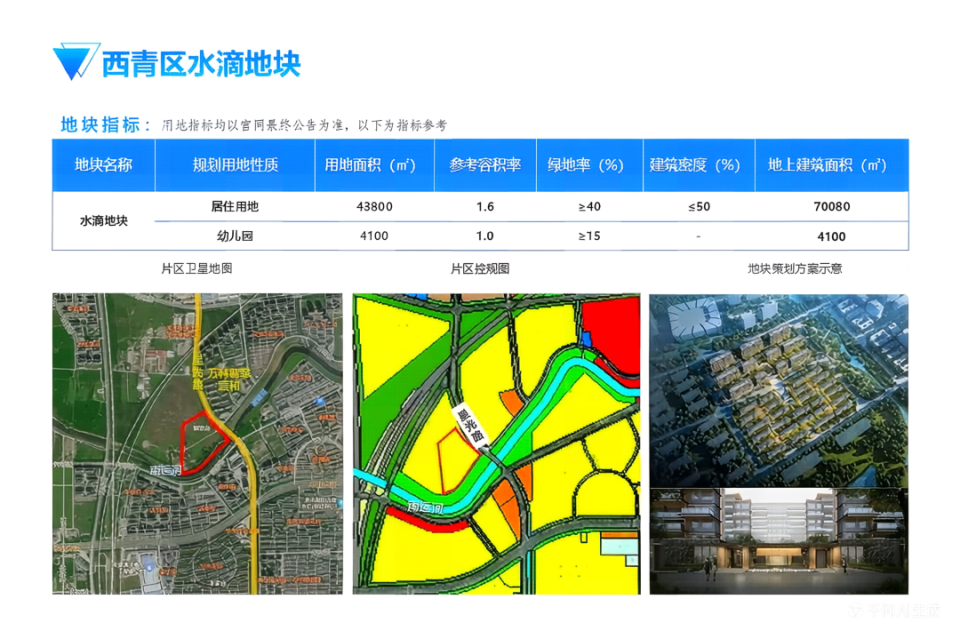Select the 43800 area value

pyautogui.click(x=375, y=207)
